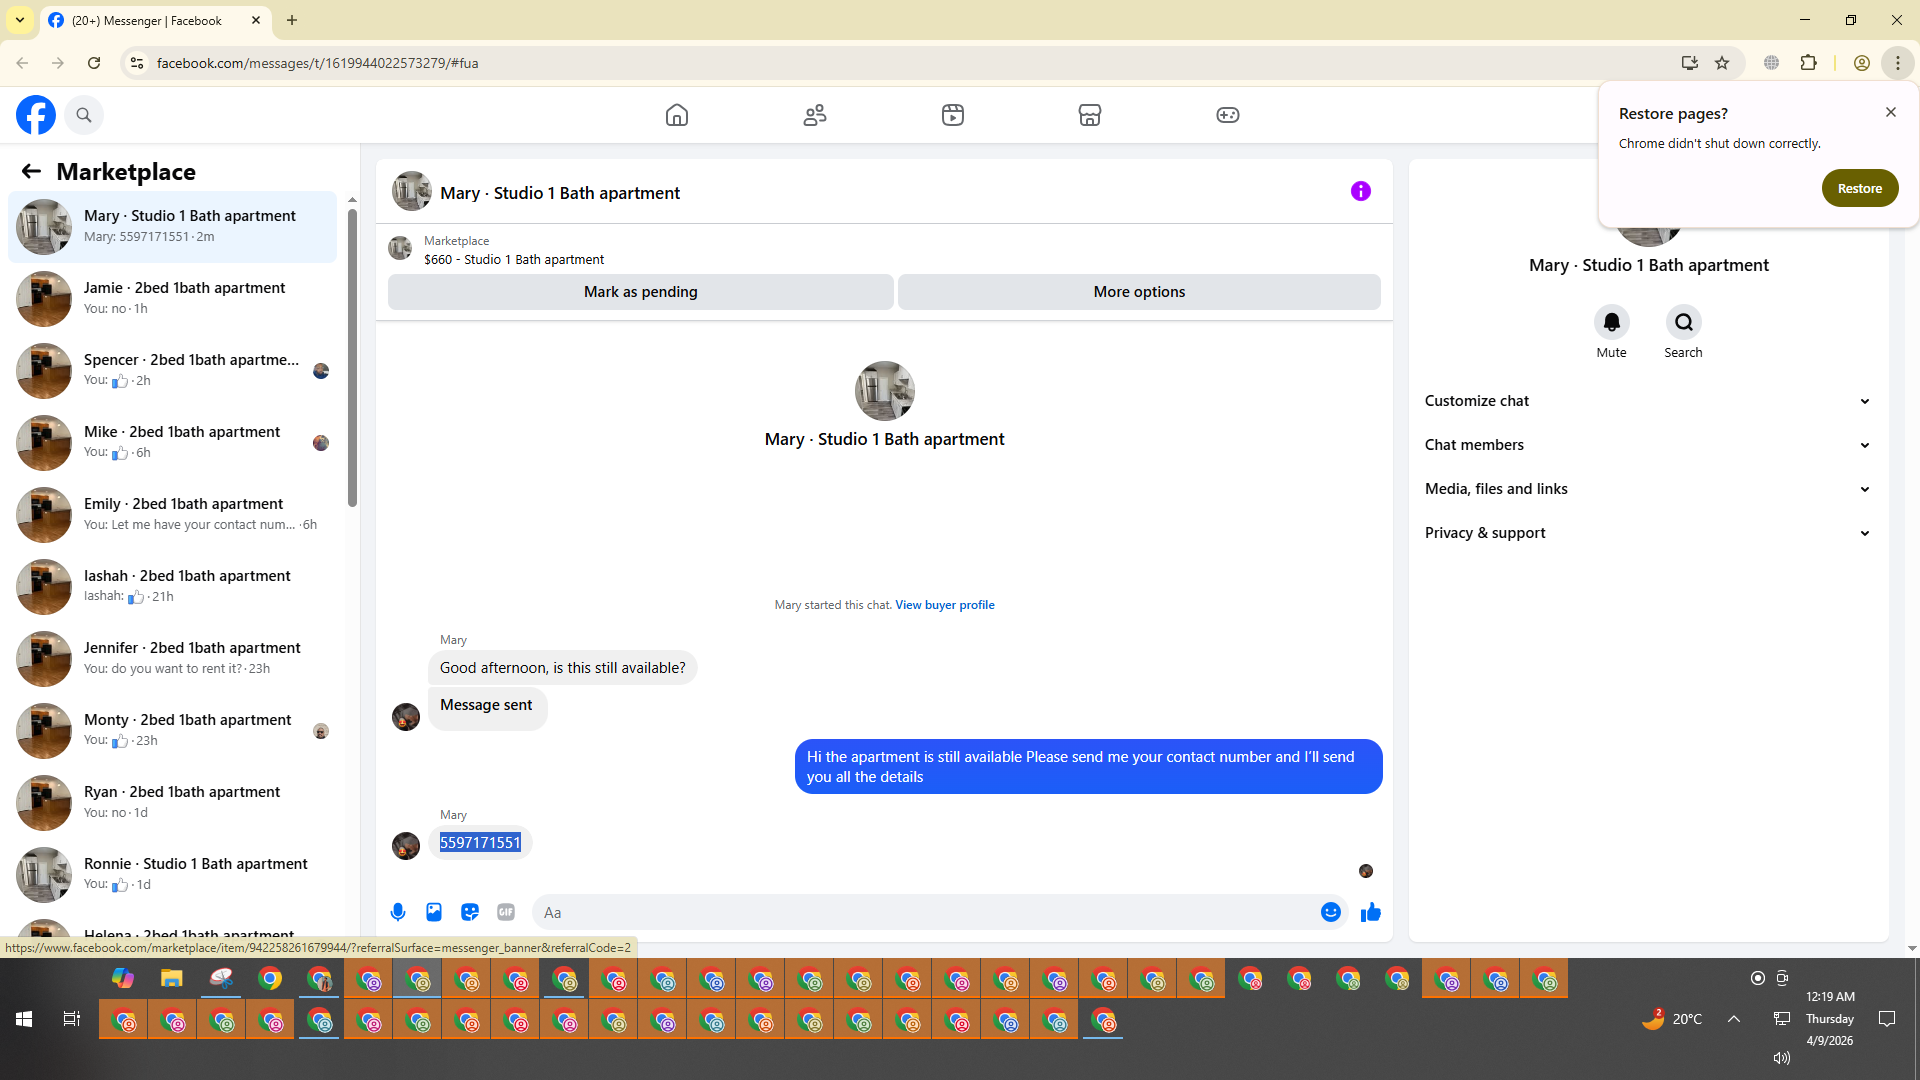
Task: Toggle the conversation information panel icon
Action: [1360, 191]
